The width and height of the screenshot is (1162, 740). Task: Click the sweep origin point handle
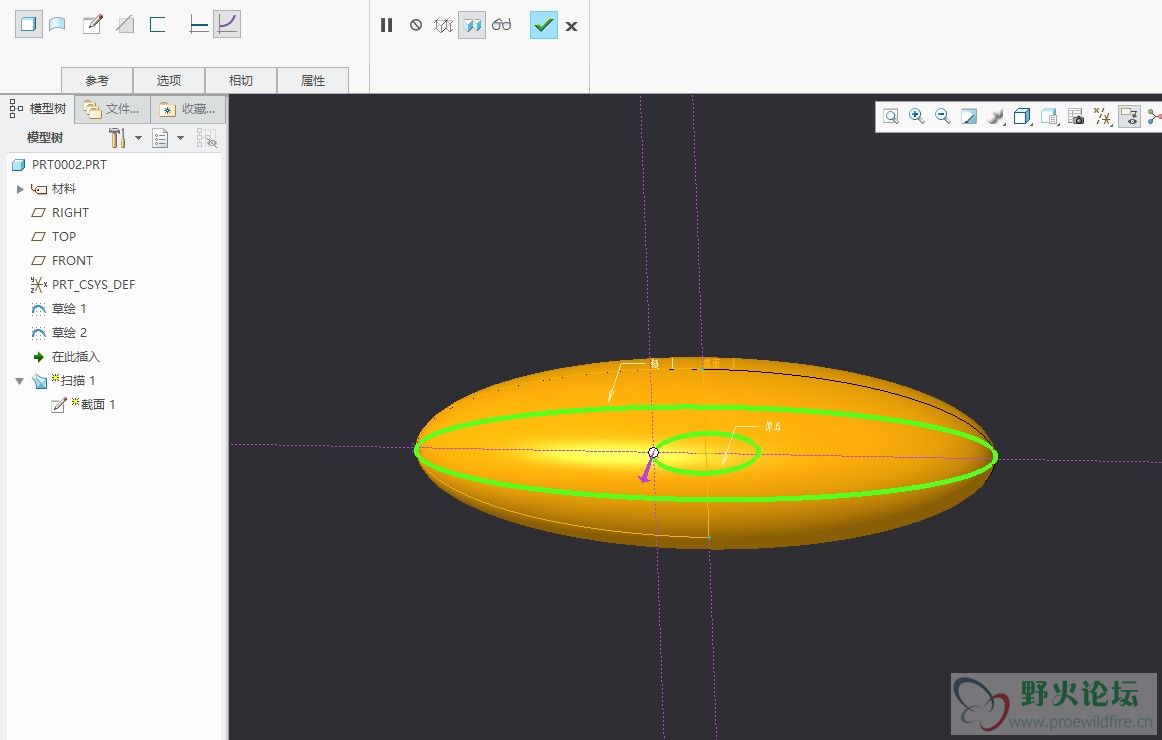653,452
